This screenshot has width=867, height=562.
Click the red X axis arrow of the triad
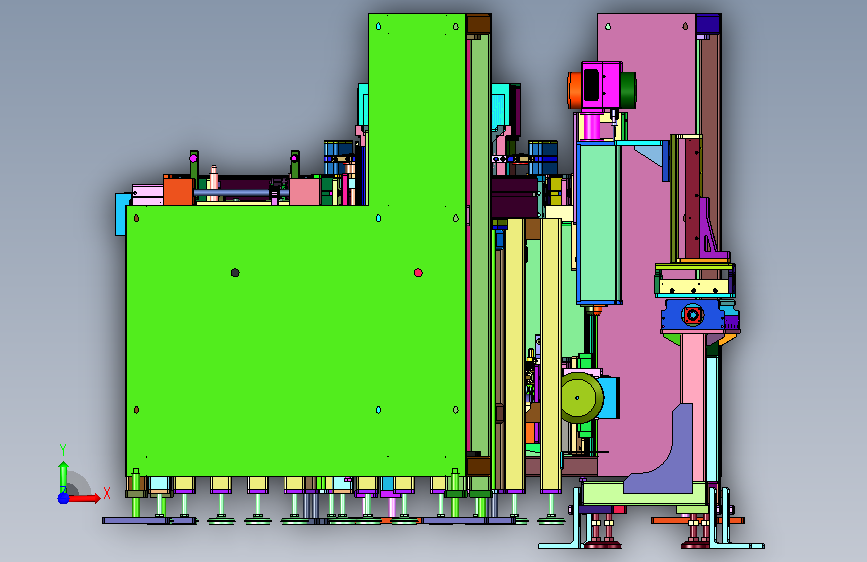pyautogui.click(x=84, y=498)
